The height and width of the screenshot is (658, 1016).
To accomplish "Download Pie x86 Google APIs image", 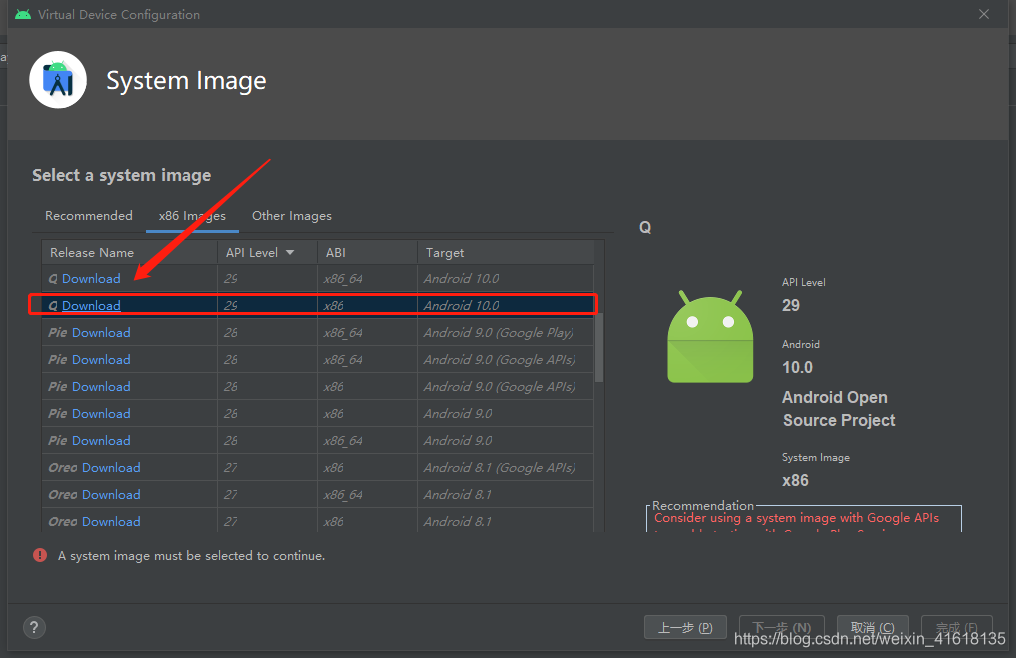I will (x=101, y=387).
